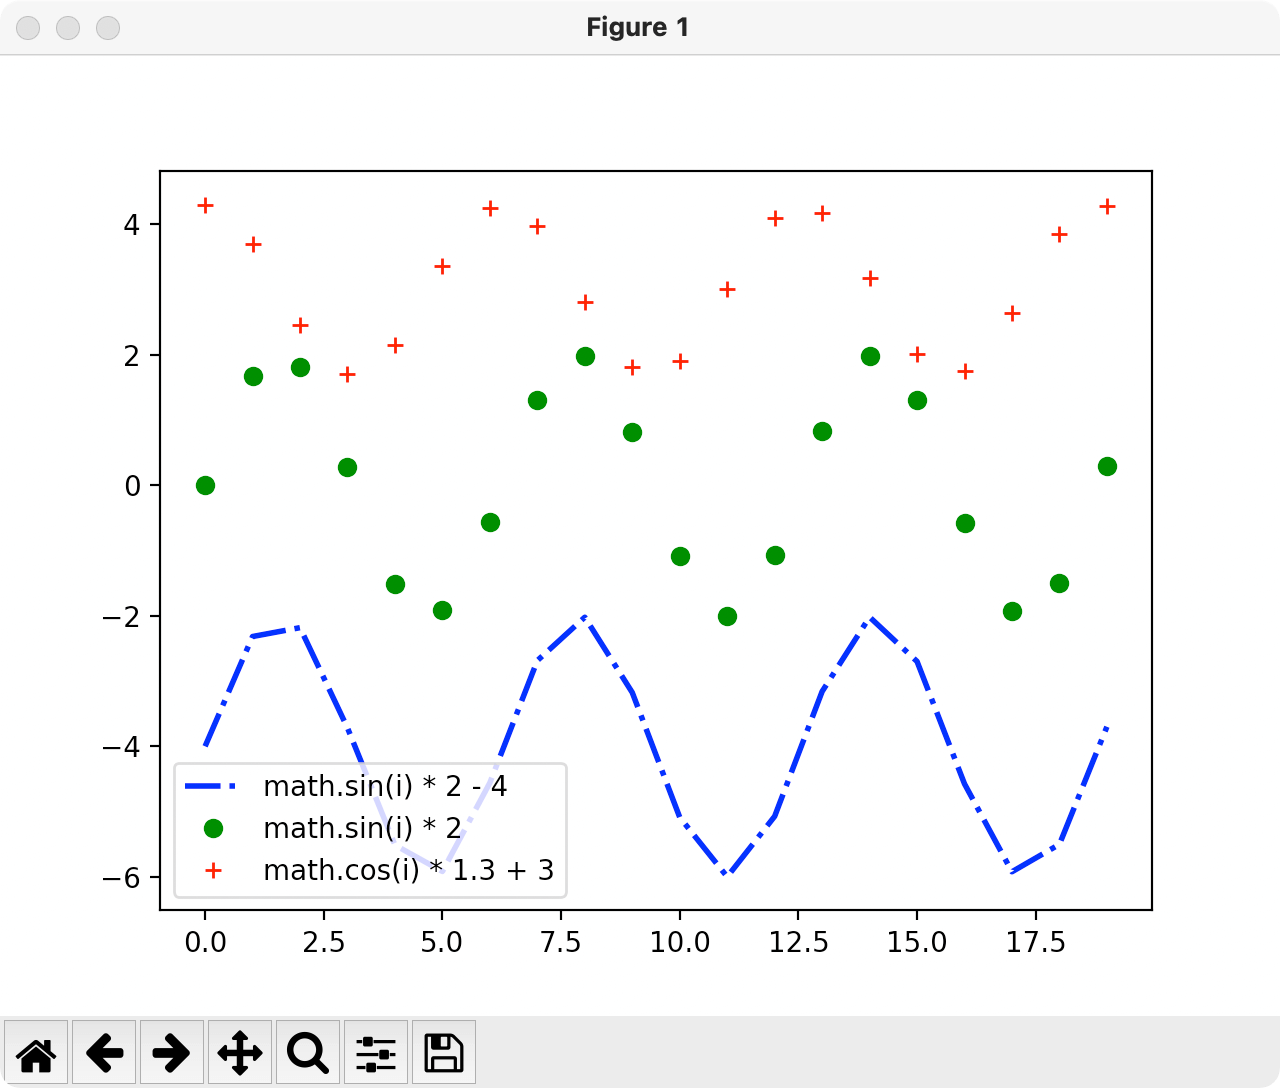Save the figure with the floppy disk icon
The height and width of the screenshot is (1088, 1280).
click(x=444, y=1052)
